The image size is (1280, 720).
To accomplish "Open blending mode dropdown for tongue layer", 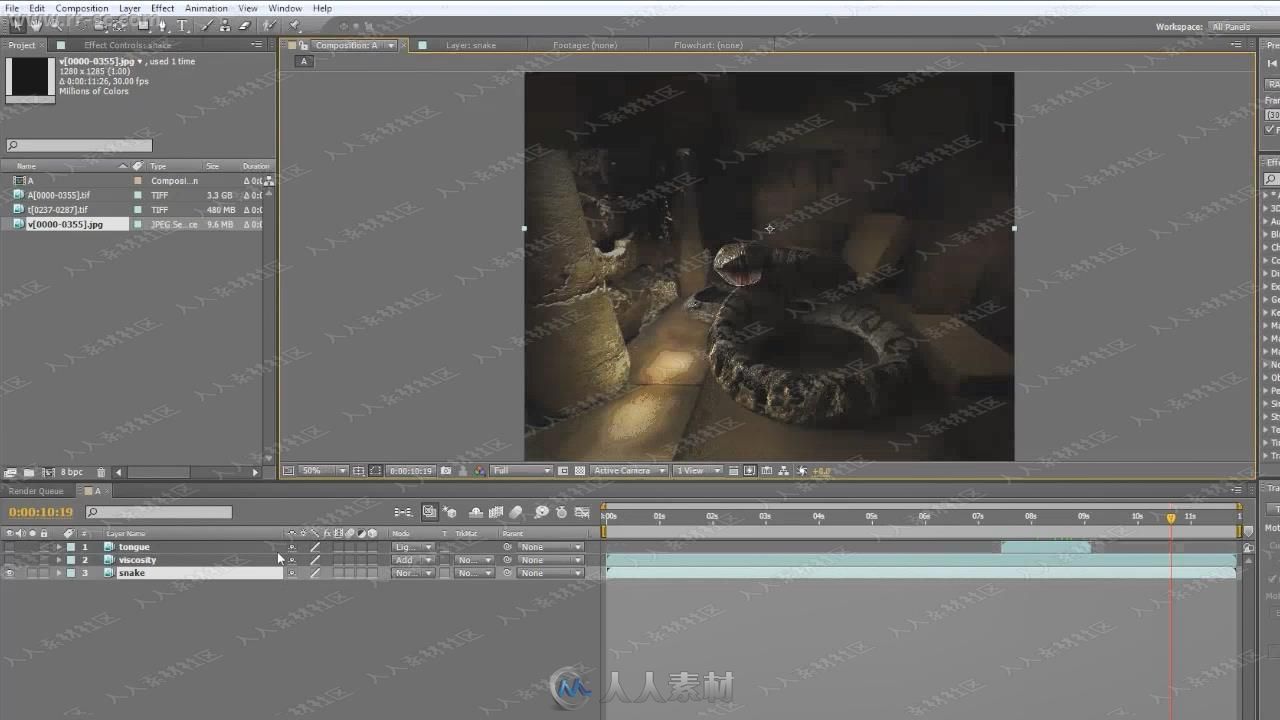I will coord(412,547).
